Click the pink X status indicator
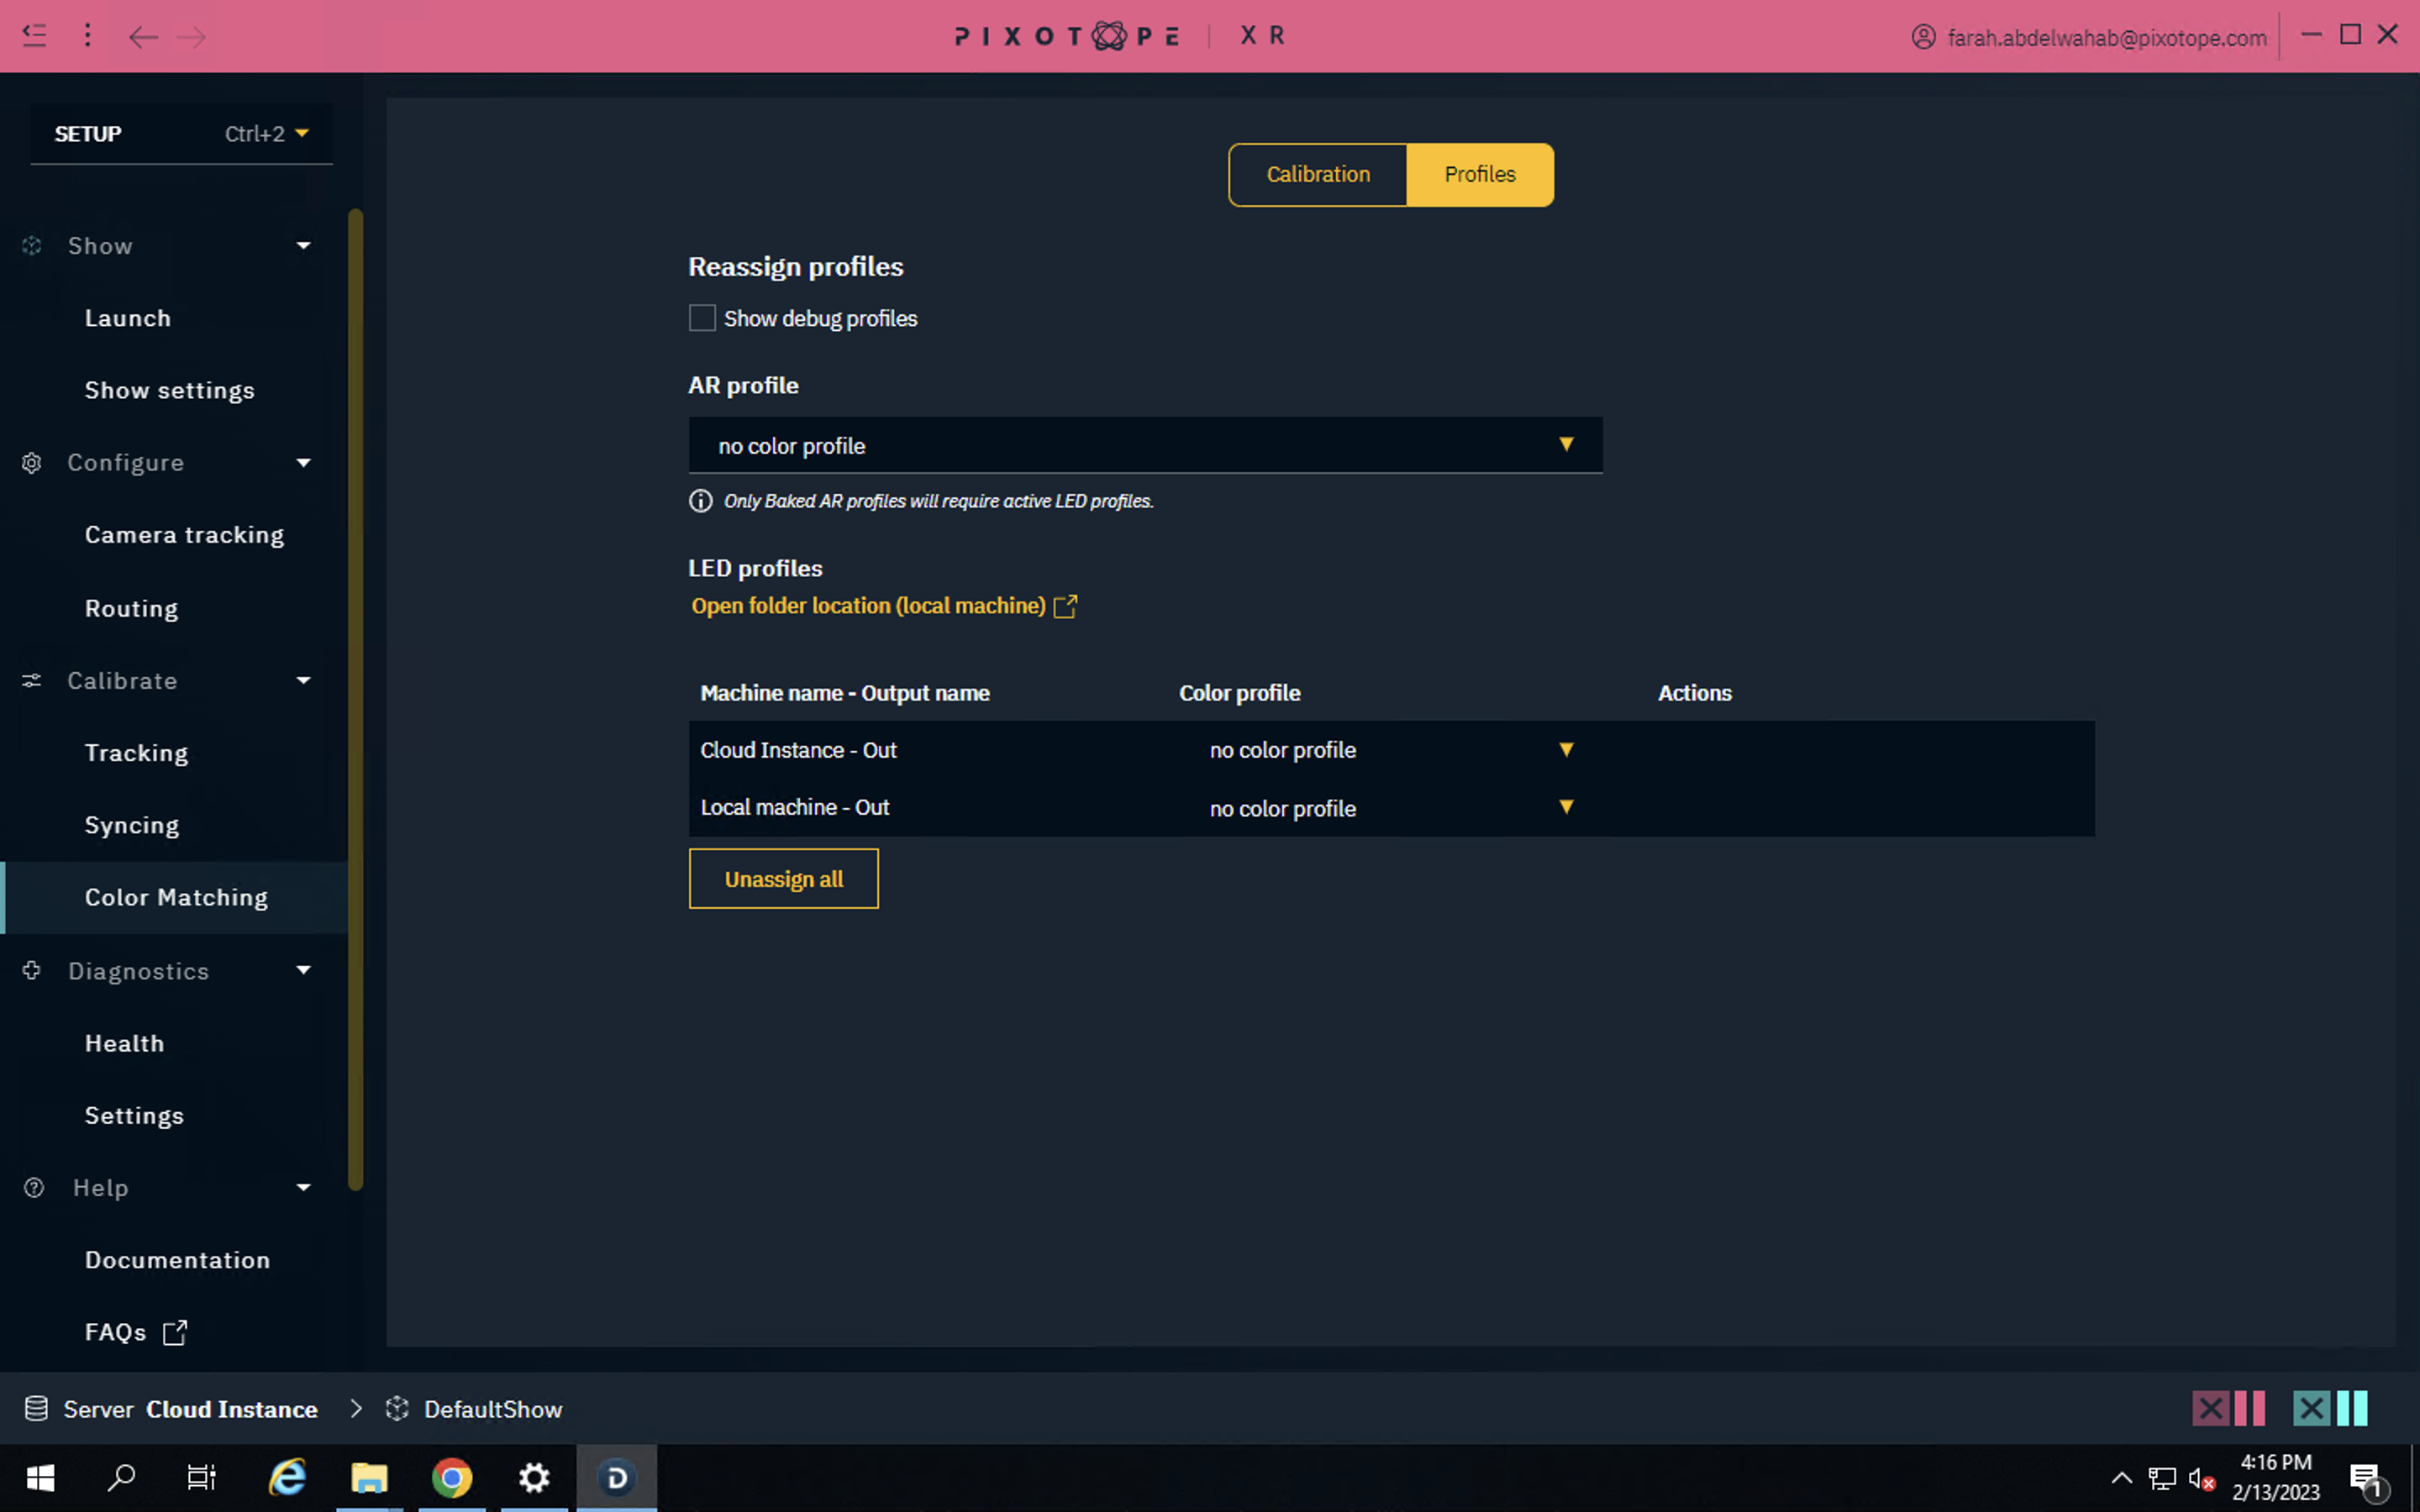The height and width of the screenshot is (1512, 2420). [x=2210, y=1408]
